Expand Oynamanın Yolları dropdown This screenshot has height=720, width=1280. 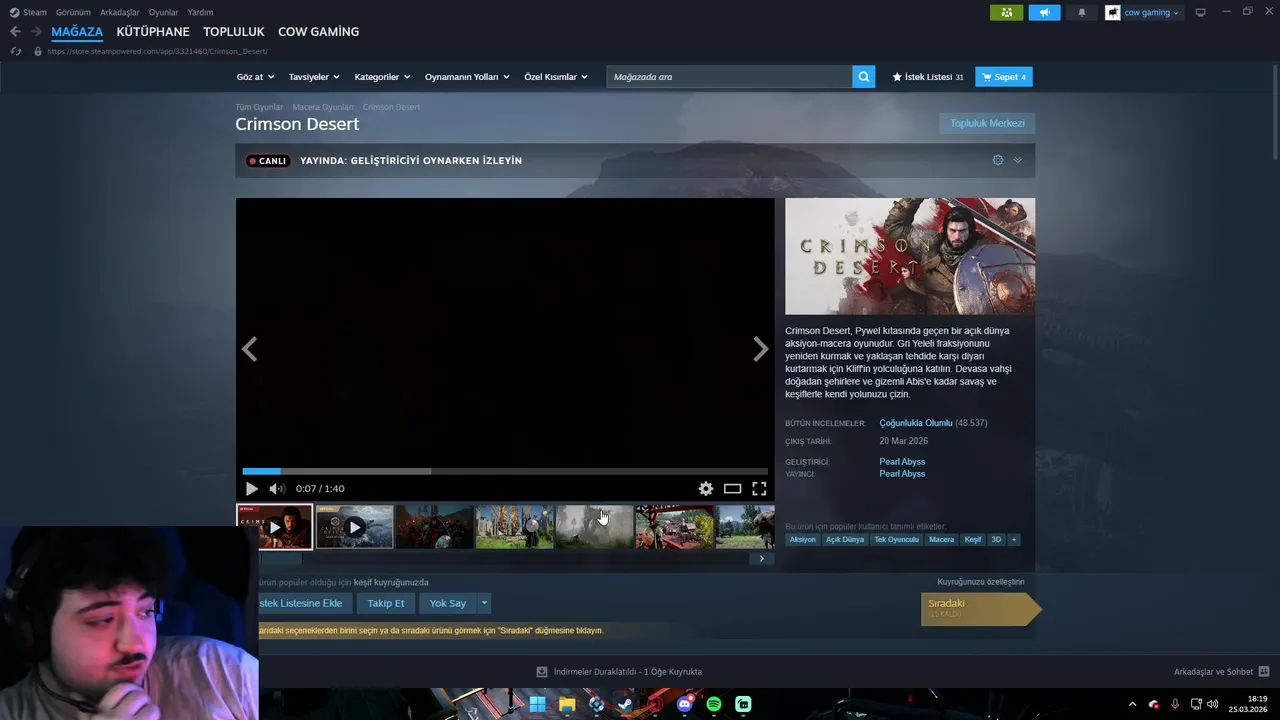point(467,77)
